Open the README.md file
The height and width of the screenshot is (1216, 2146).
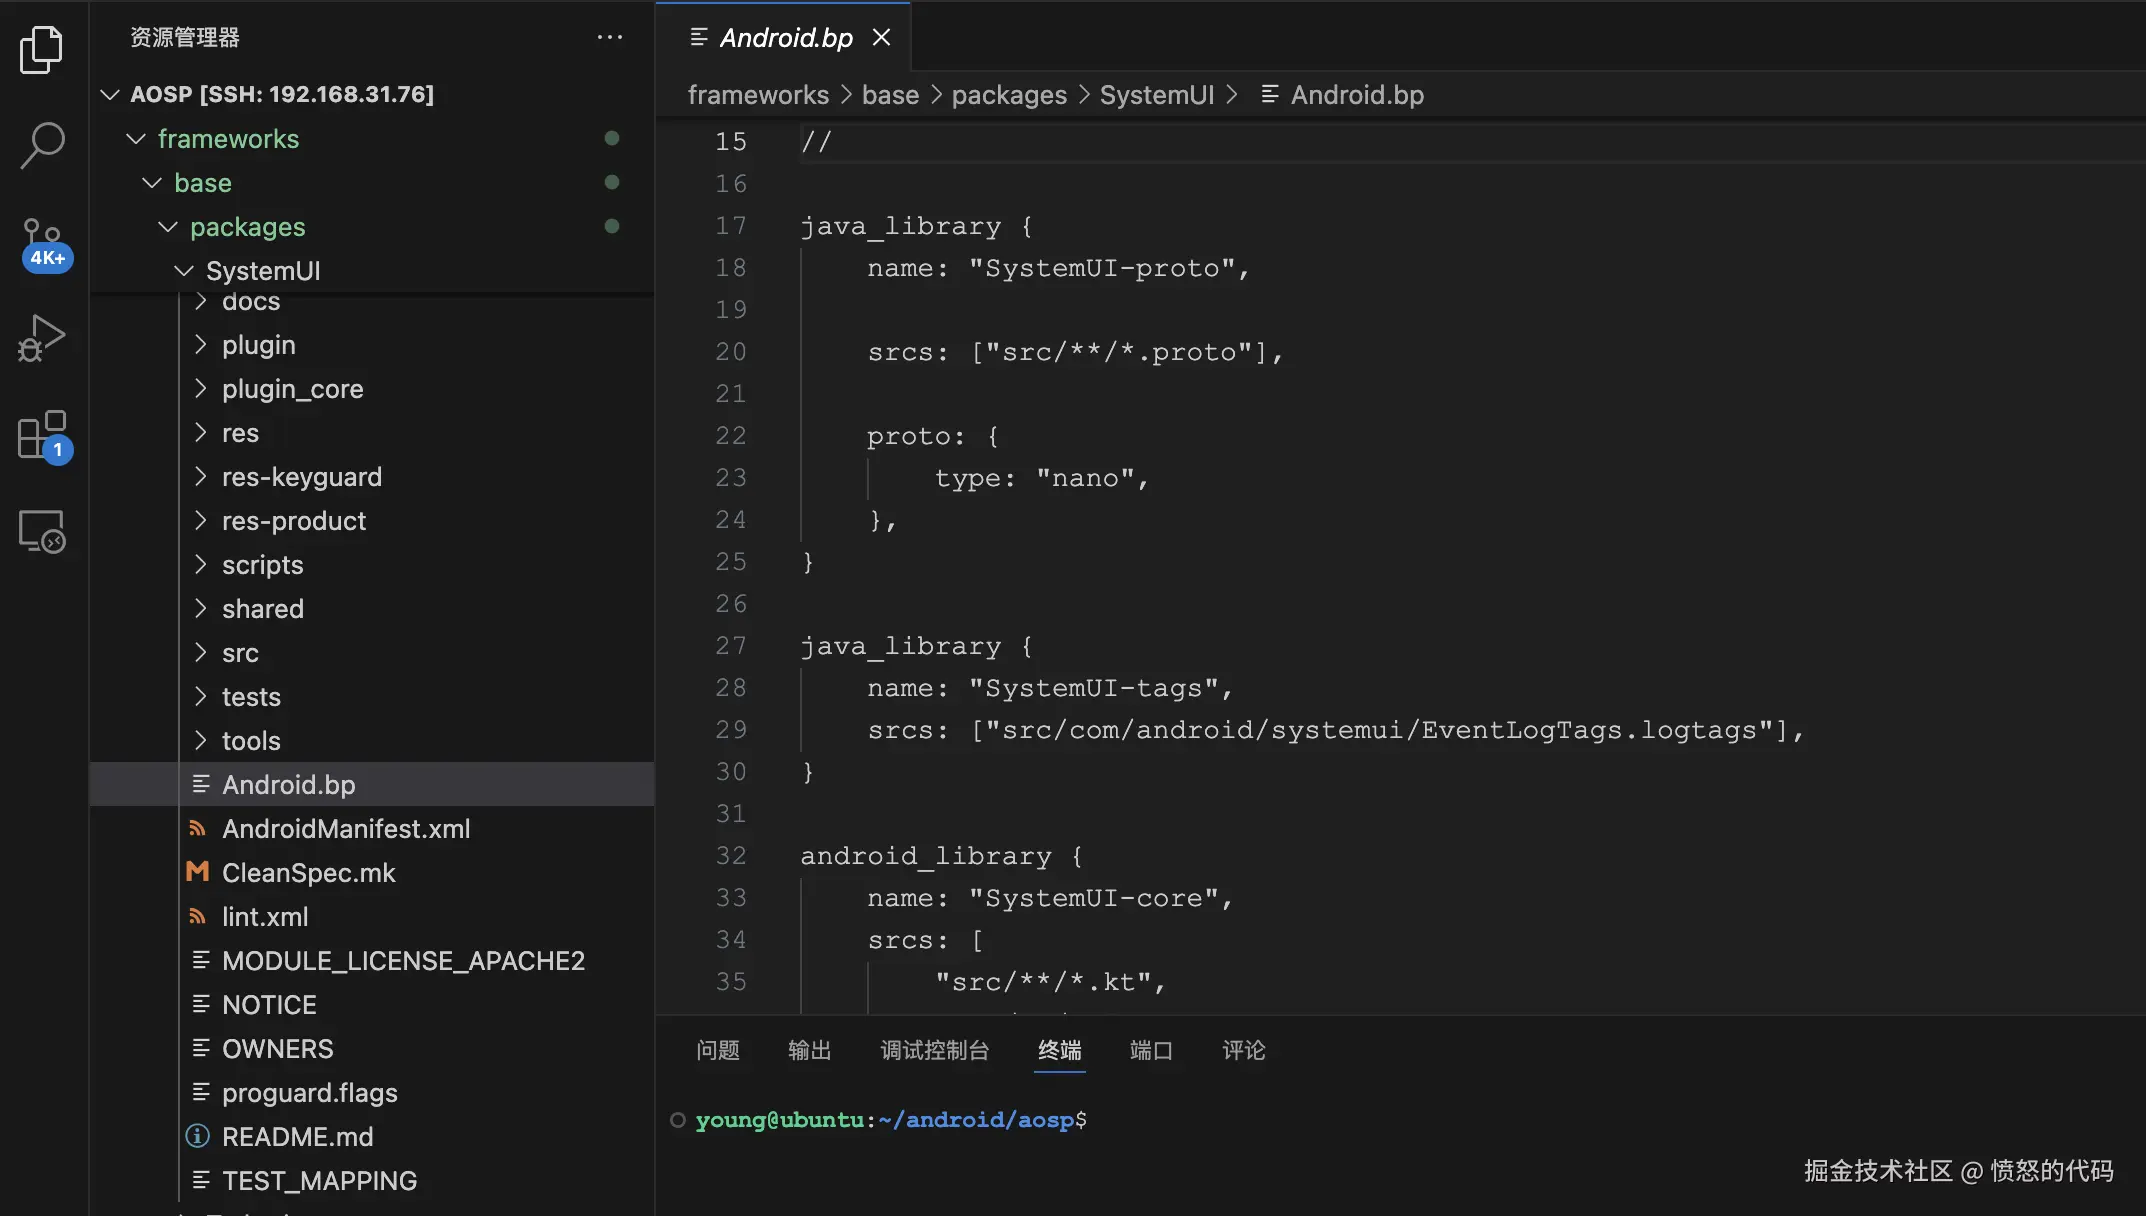coord(297,1137)
